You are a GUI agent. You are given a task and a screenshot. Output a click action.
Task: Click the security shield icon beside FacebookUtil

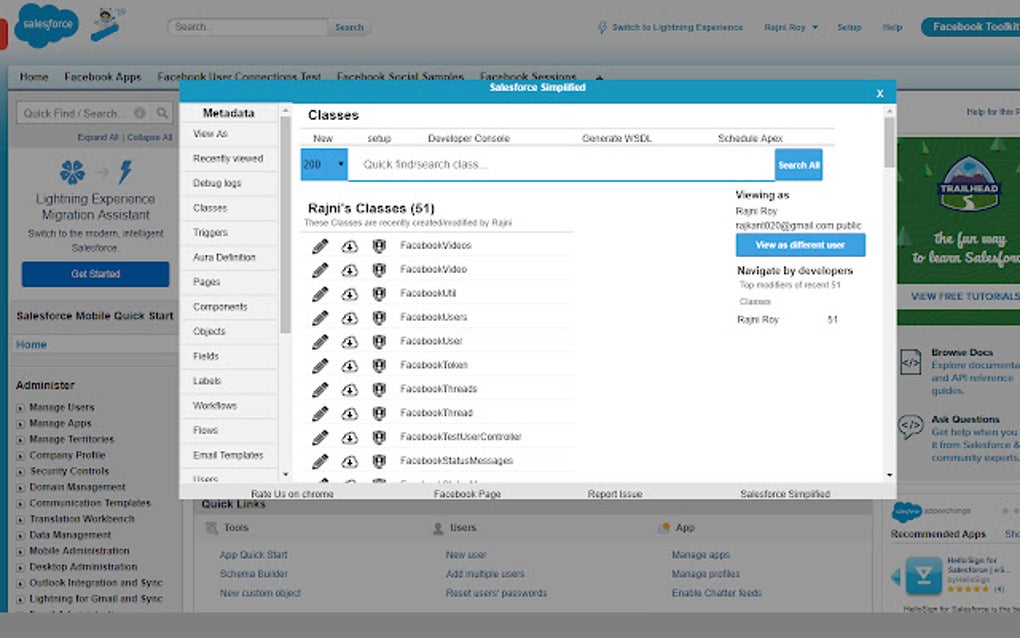378,294
